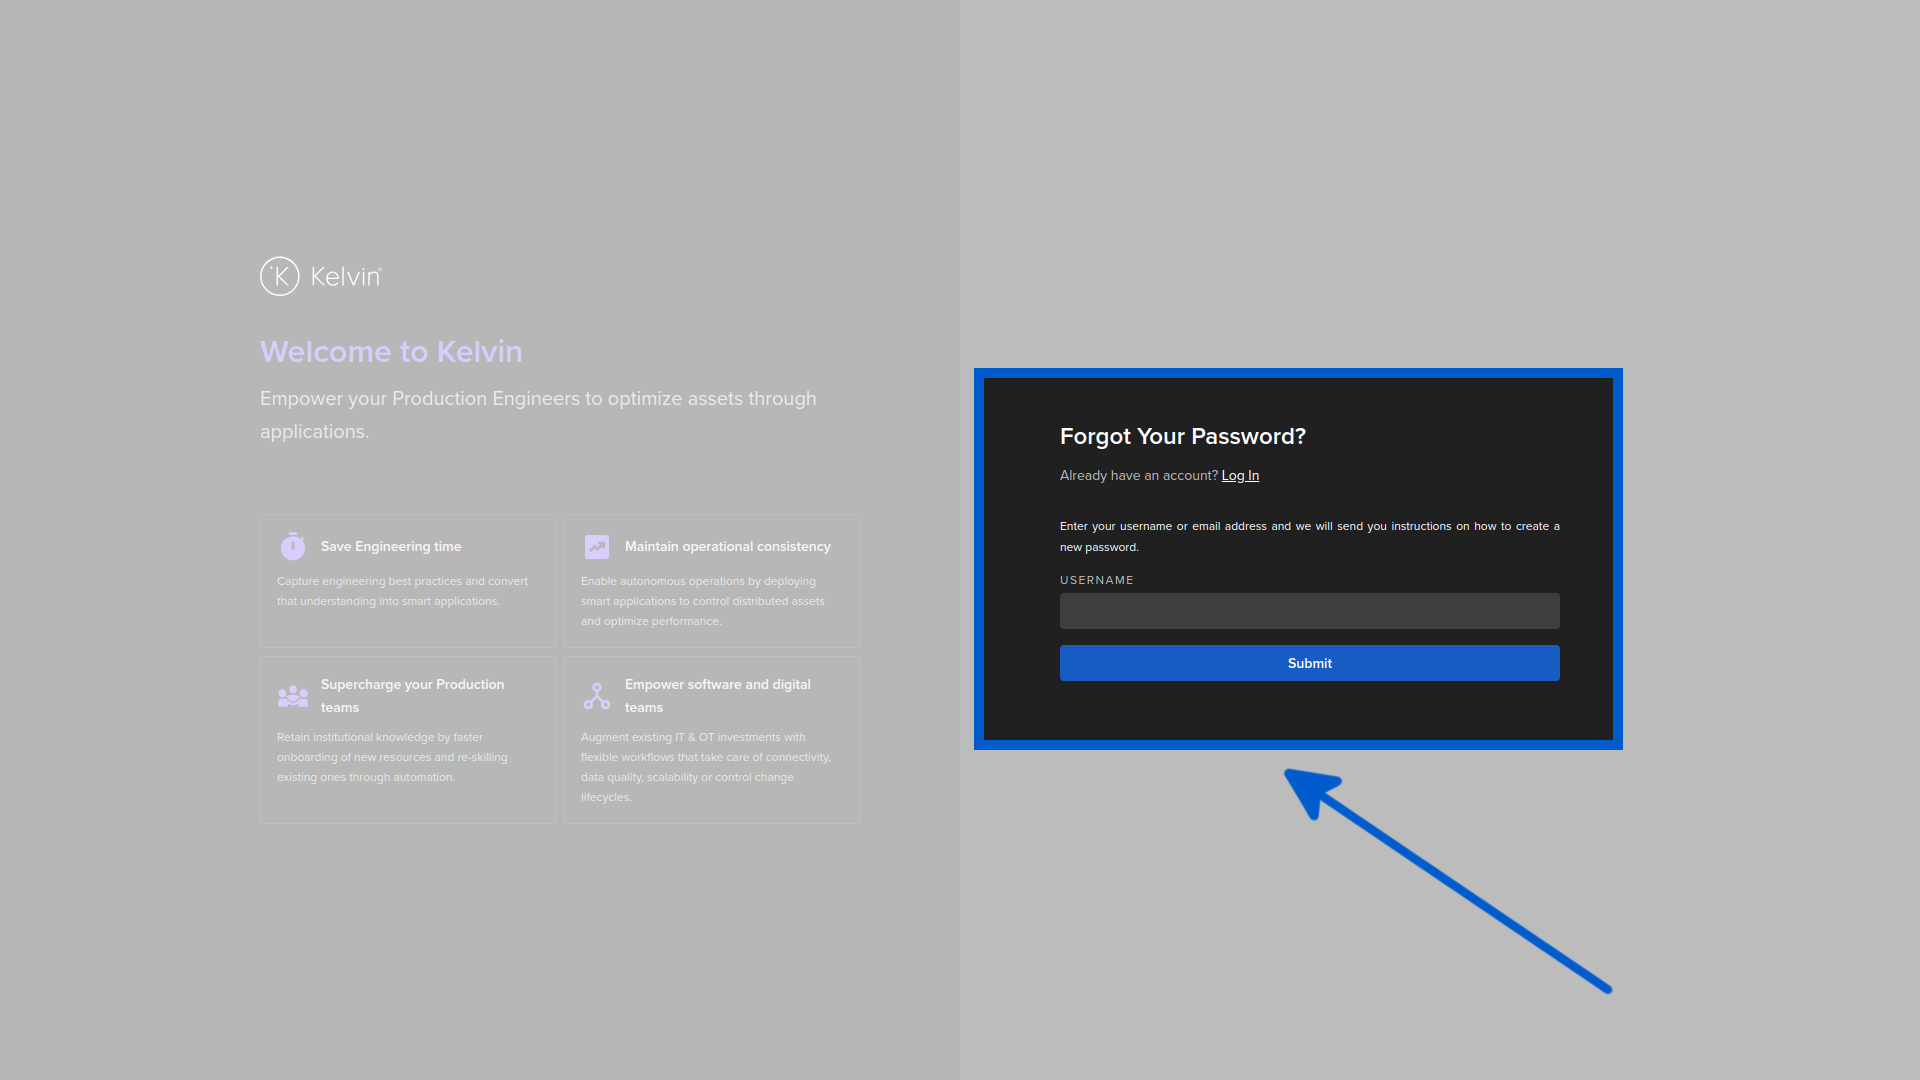Click the Kelvin circular logo icon
This screenshot has width=1920, height=1080.
click(x=279, y=276)
